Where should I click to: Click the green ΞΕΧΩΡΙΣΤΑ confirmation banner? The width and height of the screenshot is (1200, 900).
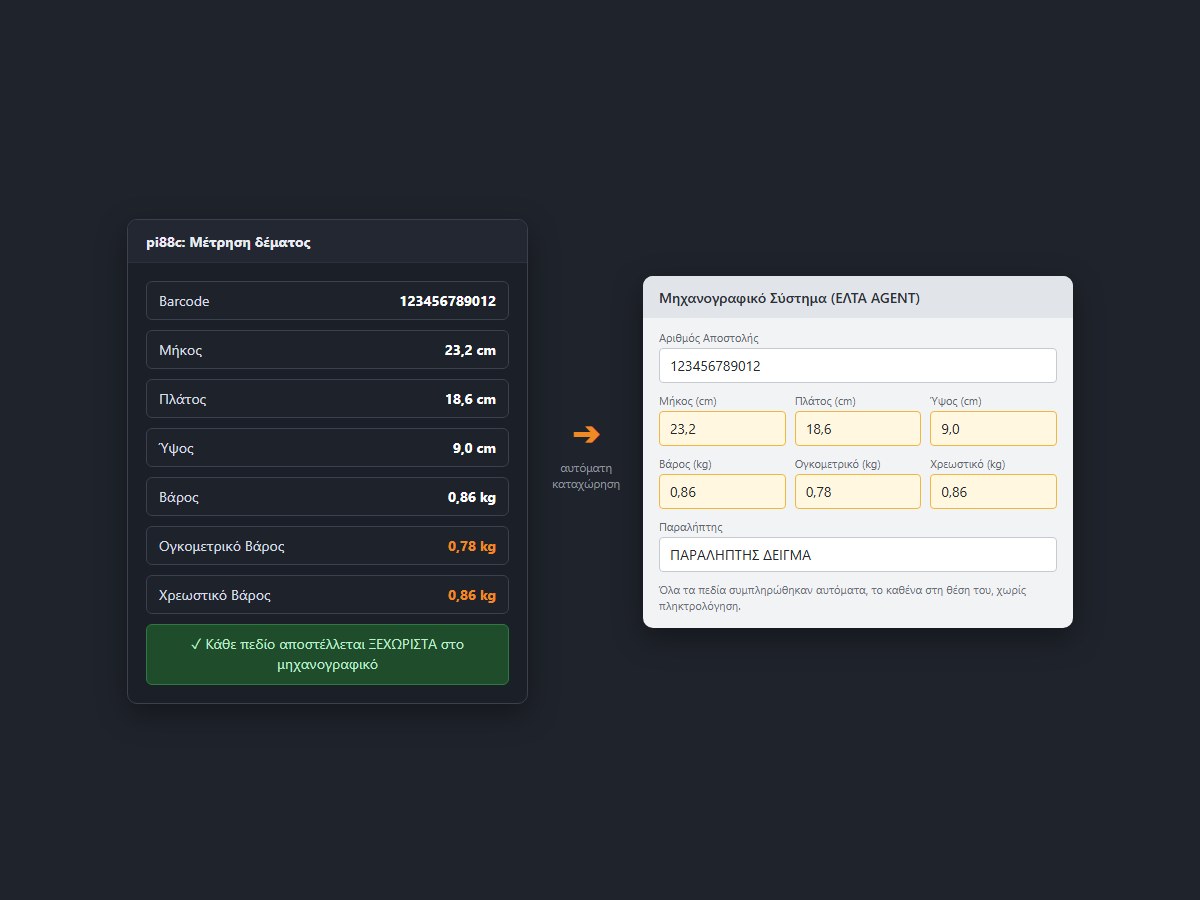point(327,654)
